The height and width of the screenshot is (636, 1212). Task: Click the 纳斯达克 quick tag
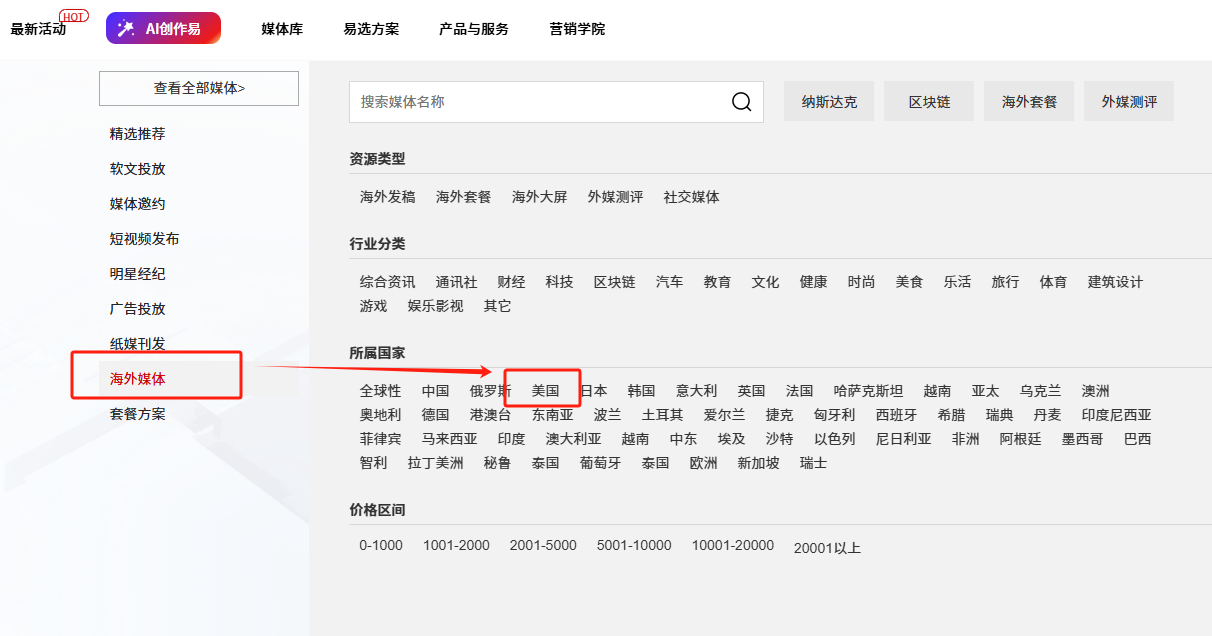coord(829,102)
